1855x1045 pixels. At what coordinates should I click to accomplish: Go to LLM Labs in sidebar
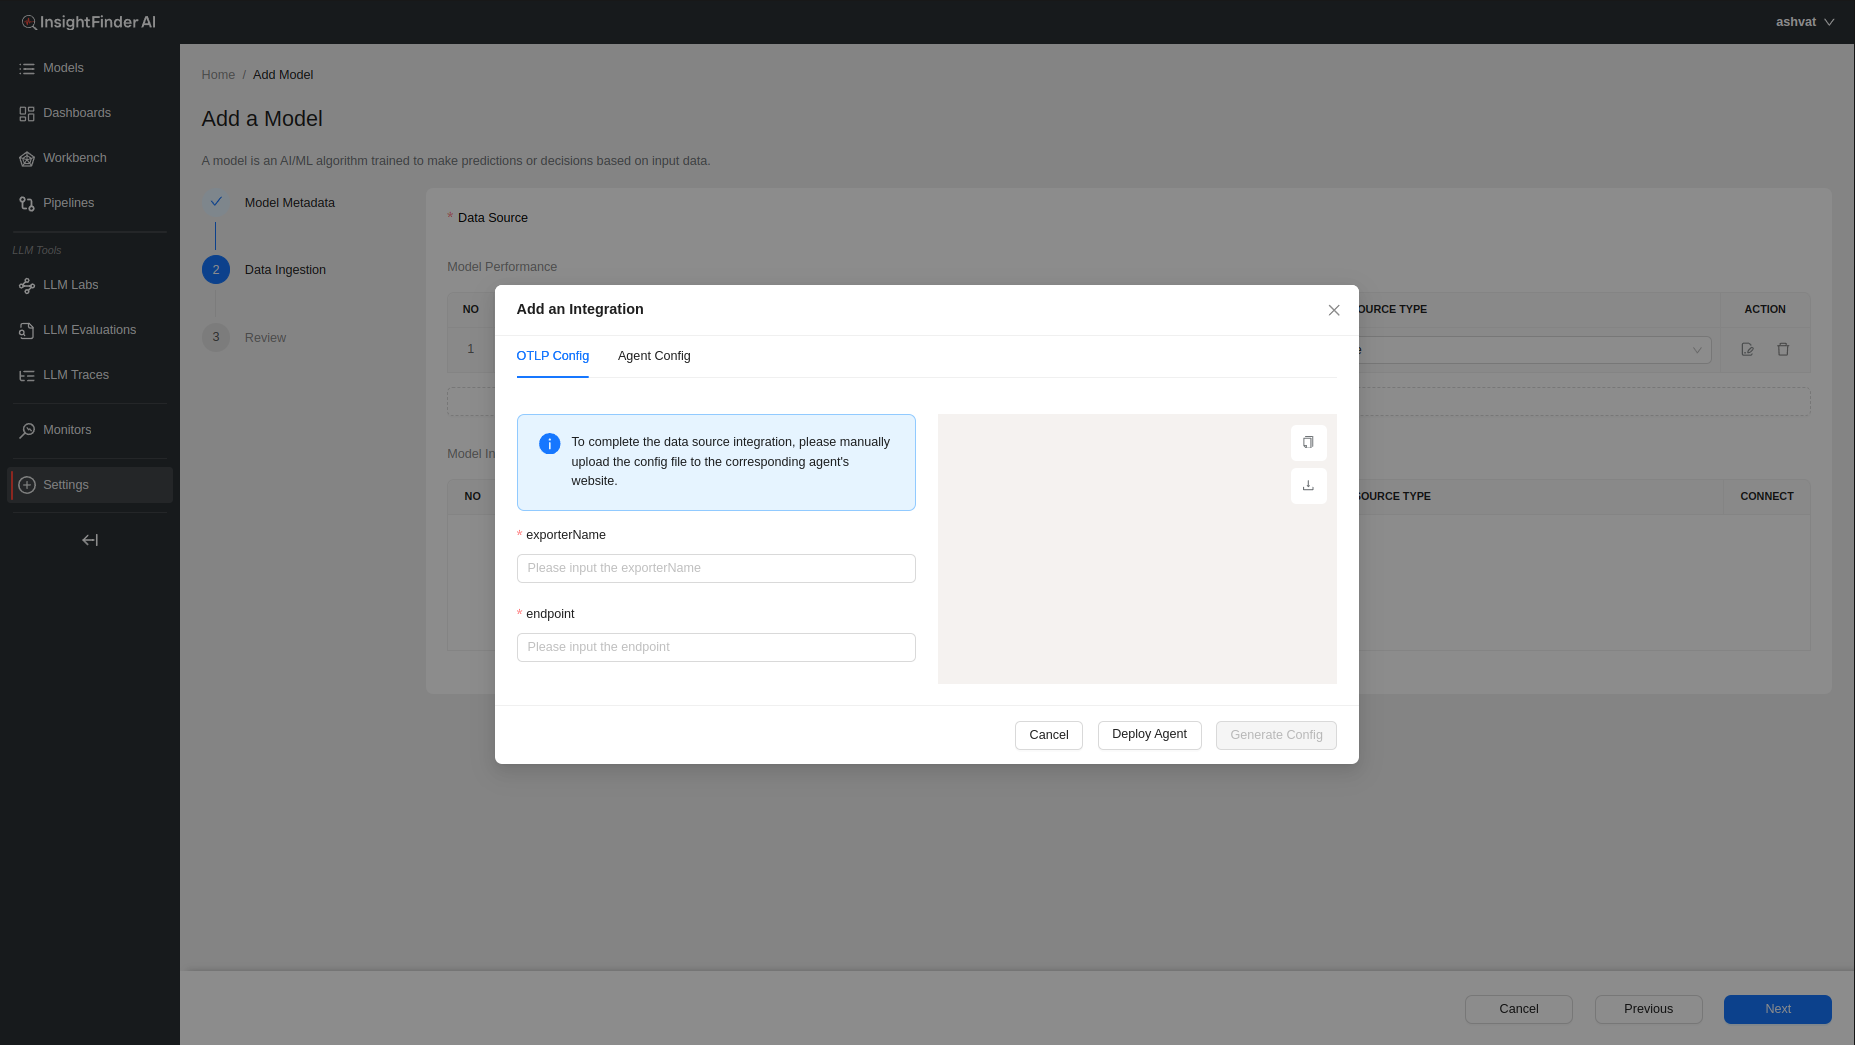coord(70,285)
